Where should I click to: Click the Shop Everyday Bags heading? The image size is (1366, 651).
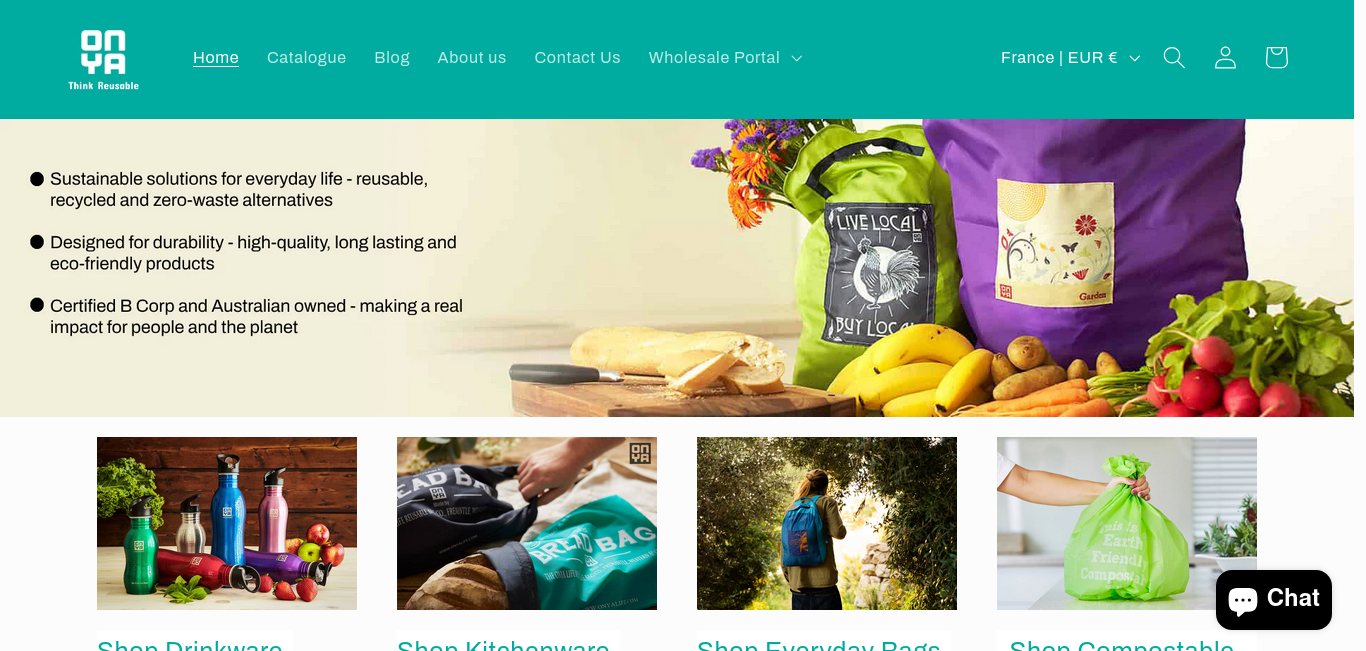point(819,644)
